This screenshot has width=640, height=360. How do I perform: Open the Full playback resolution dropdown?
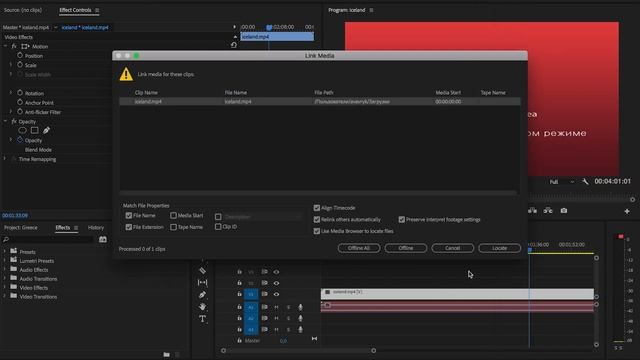point(562,182)
